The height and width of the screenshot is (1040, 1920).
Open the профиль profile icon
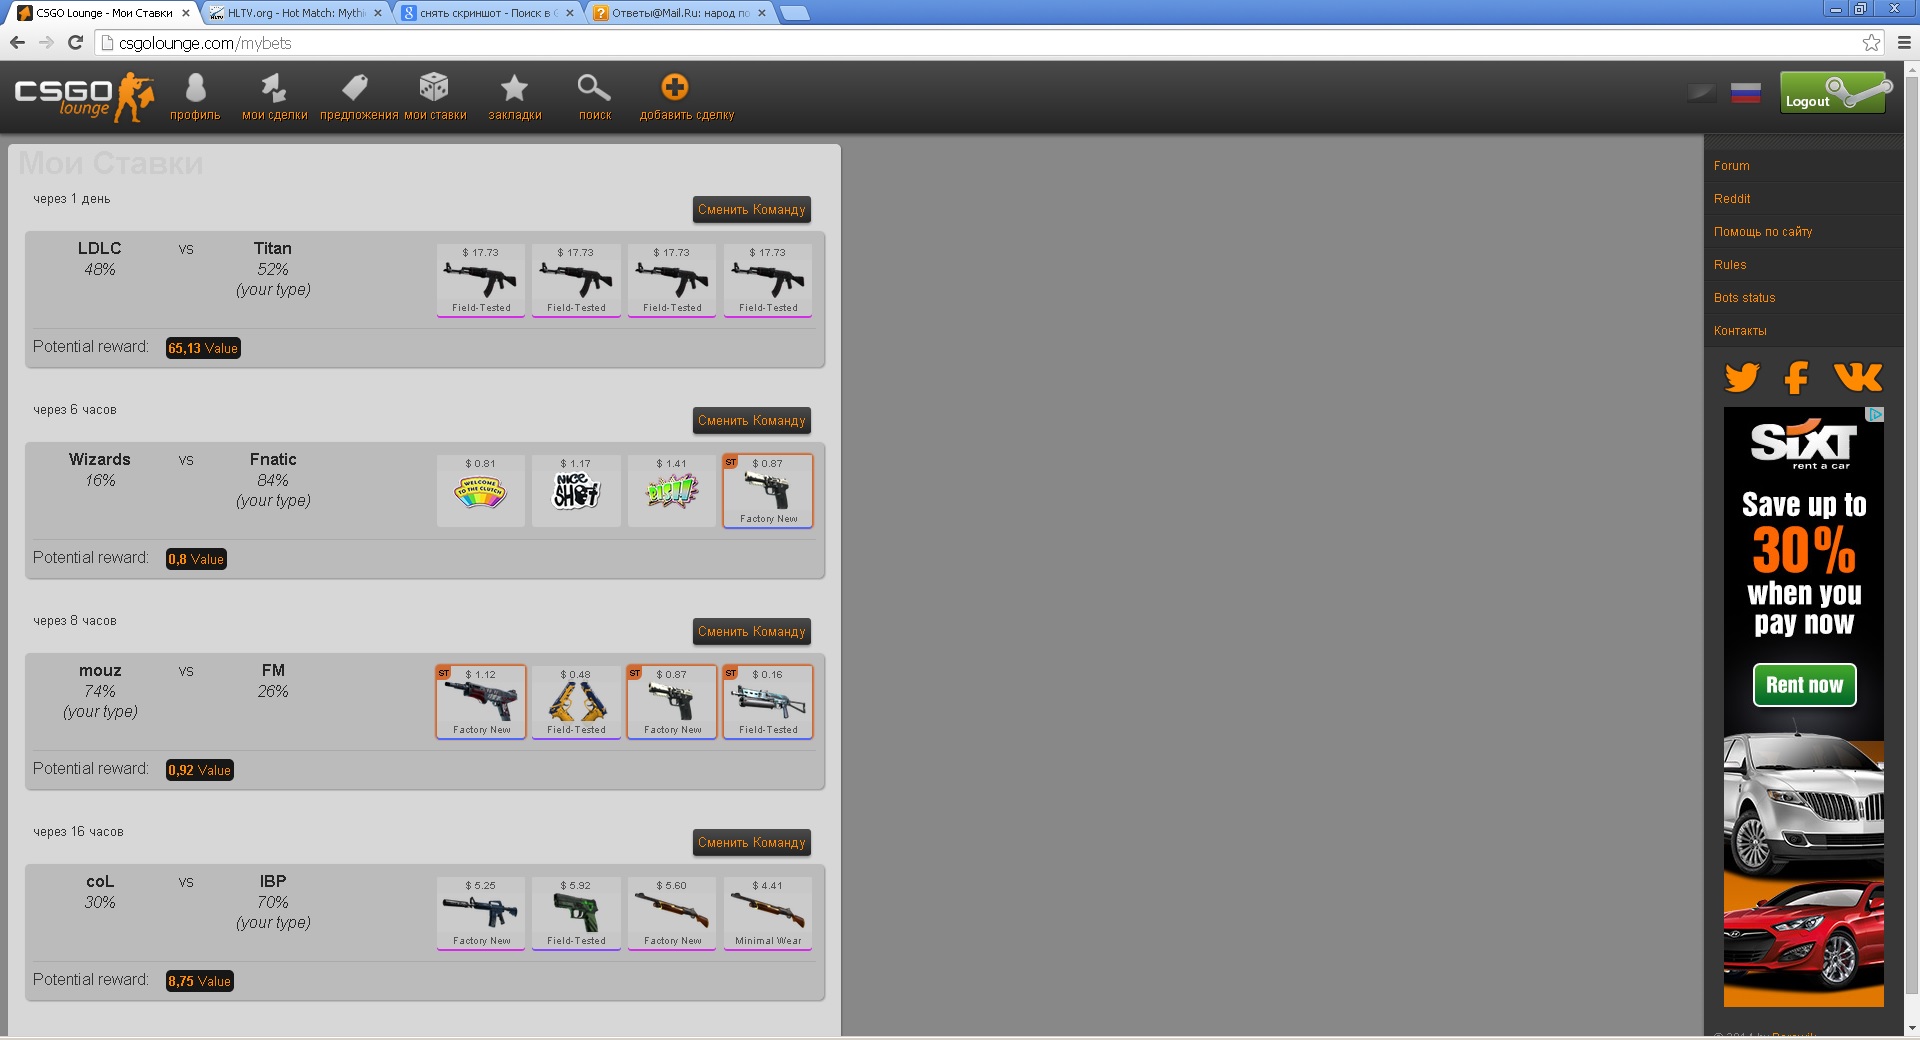[x=195, y=97]
